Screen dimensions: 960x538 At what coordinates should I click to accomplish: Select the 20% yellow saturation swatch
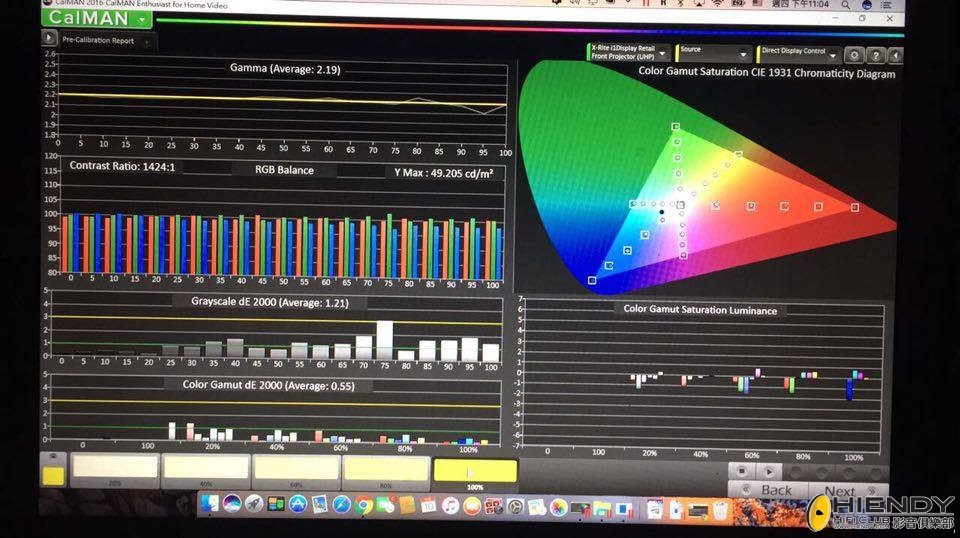[116, 468]
